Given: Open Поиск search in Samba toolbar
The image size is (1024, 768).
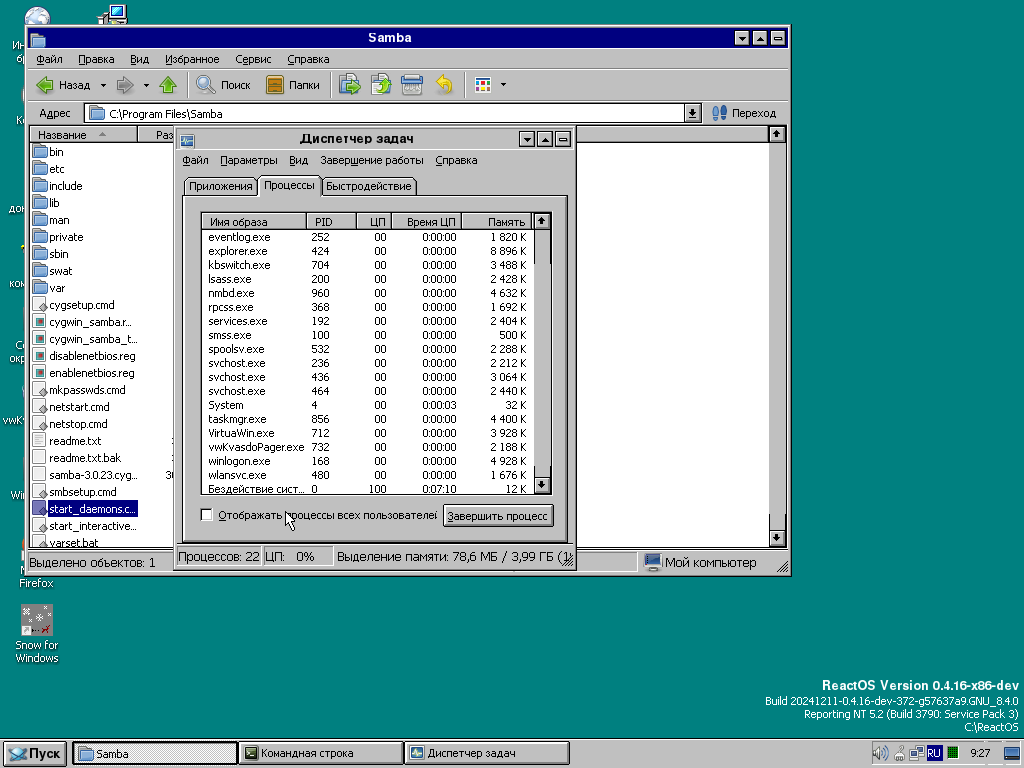Looking at the screenshot, I should point(223,85).
